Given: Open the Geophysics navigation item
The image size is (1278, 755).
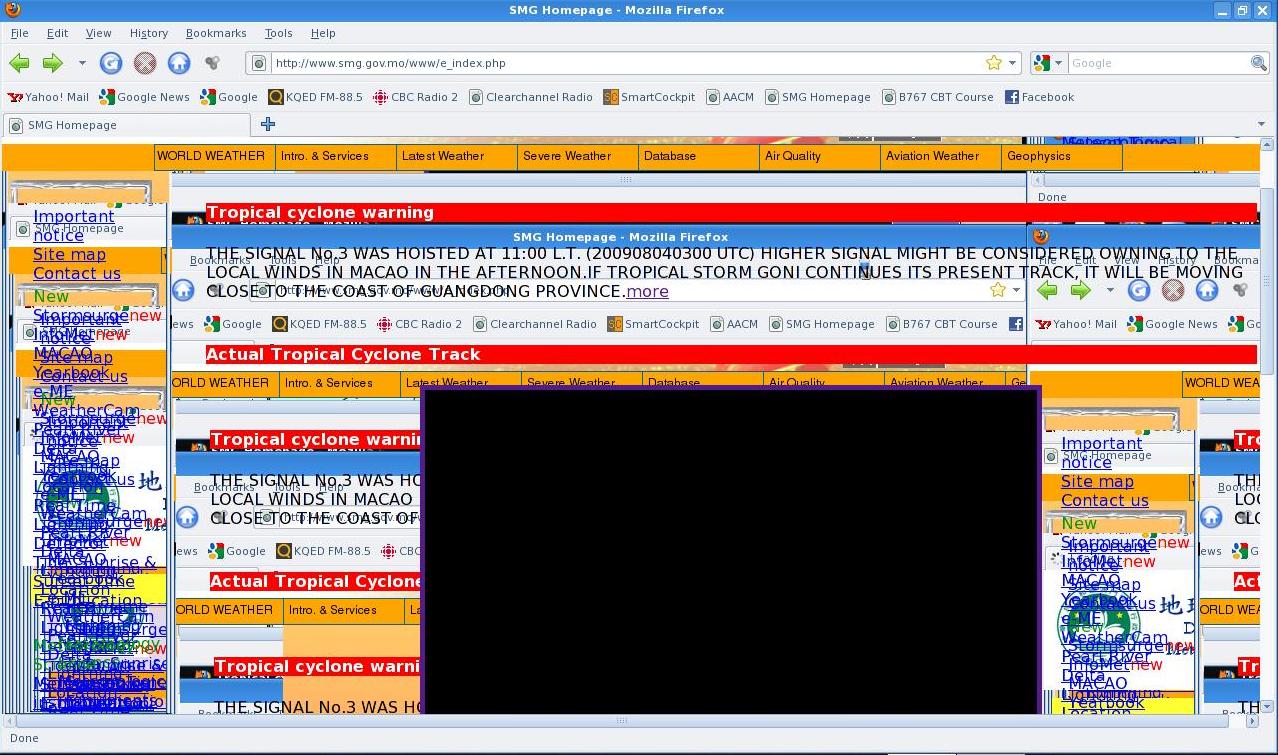Looking at the screenshot, I should 1062,156.
